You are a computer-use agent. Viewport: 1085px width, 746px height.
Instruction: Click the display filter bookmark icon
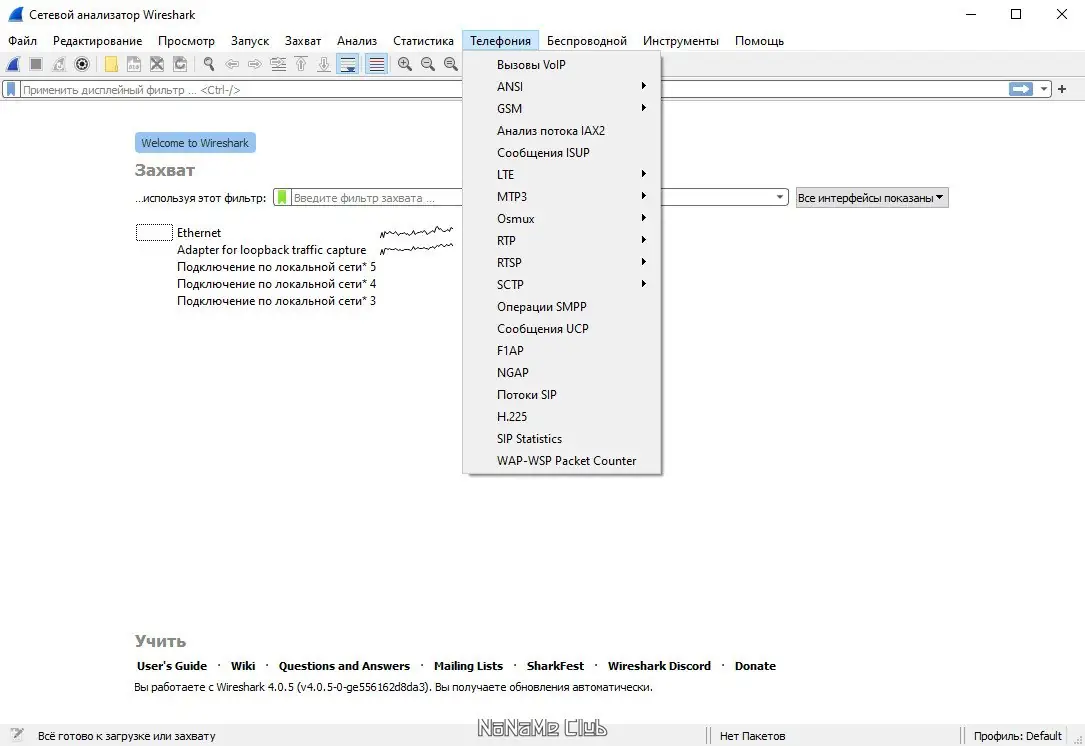[x=11, y=89]
